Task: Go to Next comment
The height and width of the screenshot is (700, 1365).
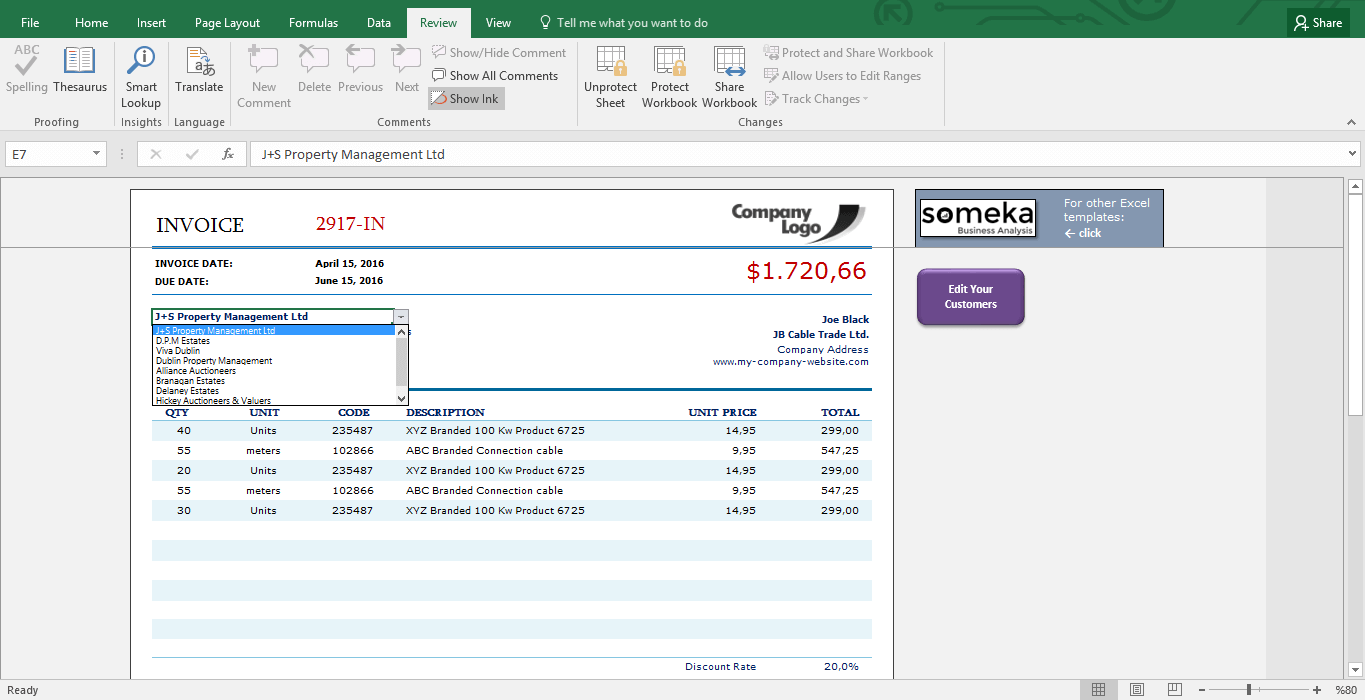Action: tap(407, 69)
